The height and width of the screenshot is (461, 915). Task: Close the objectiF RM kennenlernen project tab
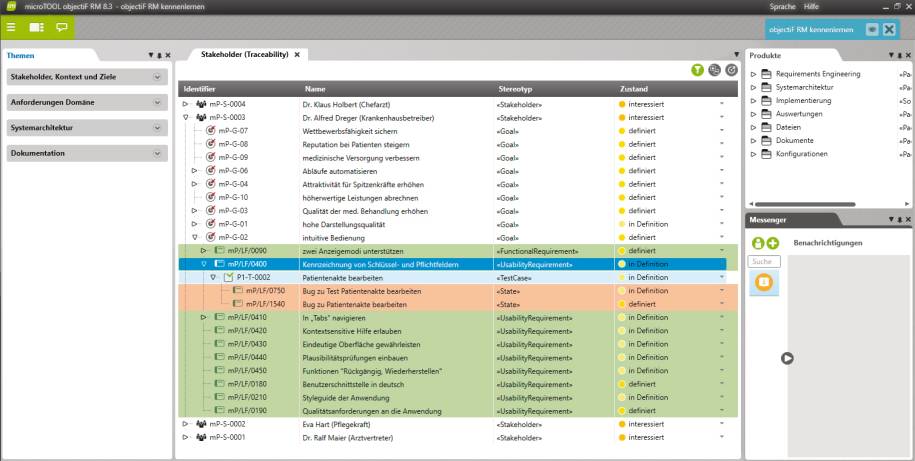coord(889,30)
